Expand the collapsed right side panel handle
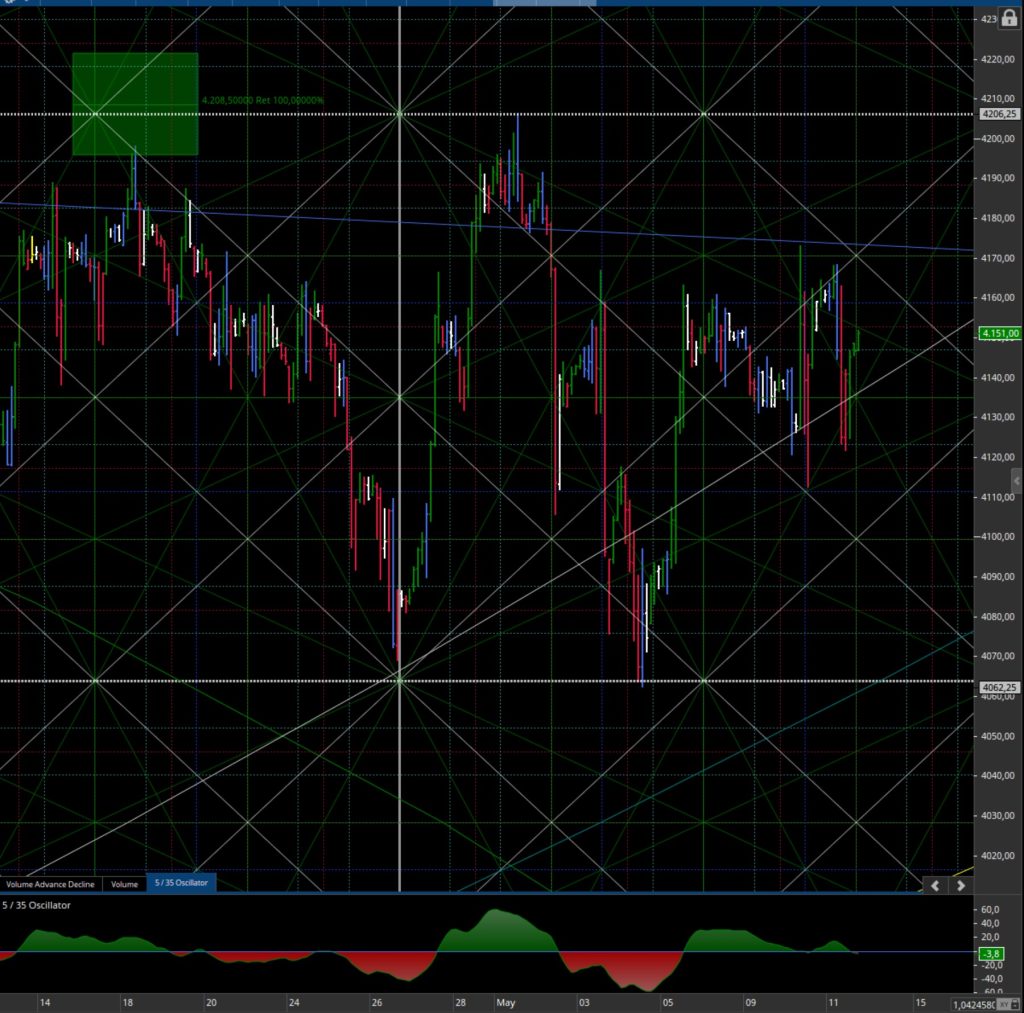Image resolution: width=1024 pixels, height=1013 pixels. 1016,481
